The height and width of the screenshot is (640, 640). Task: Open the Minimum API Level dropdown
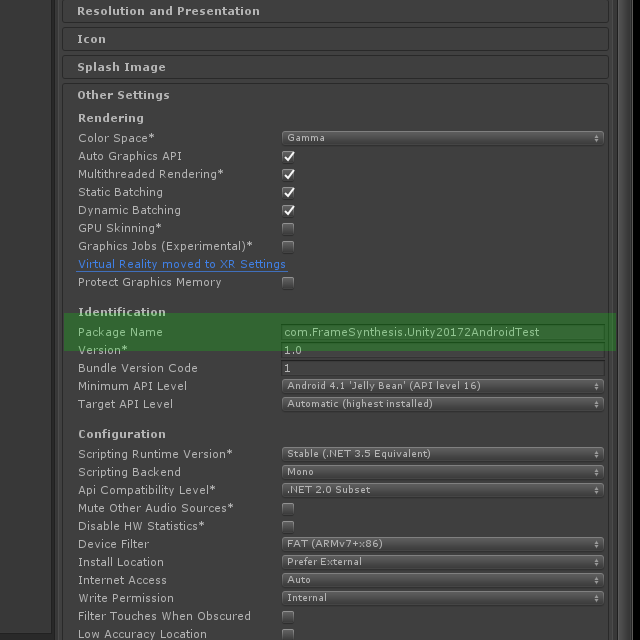click(442, 386)
